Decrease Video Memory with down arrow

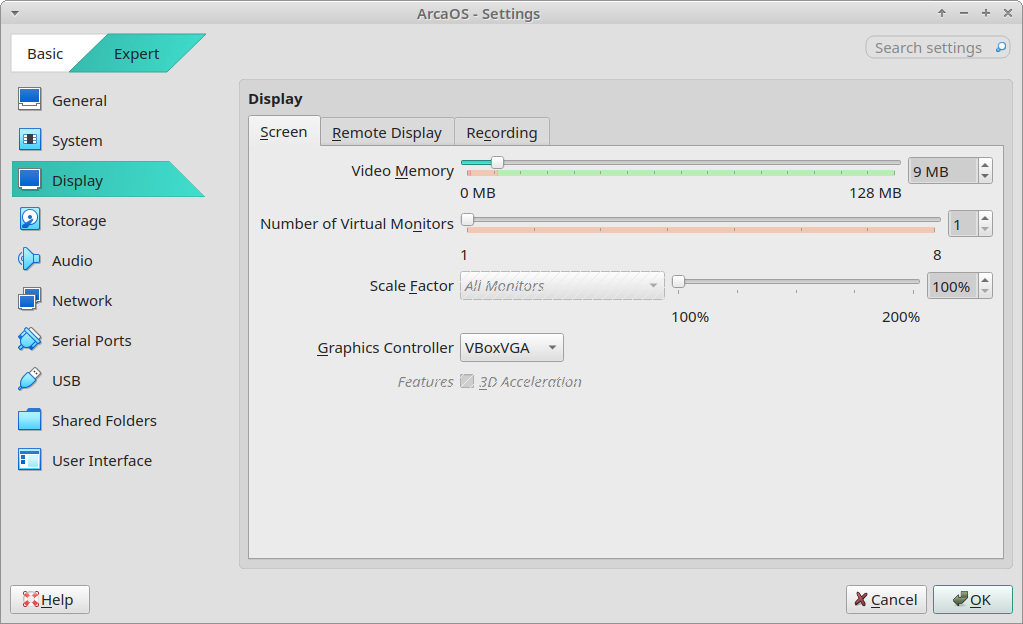[985, 177]
